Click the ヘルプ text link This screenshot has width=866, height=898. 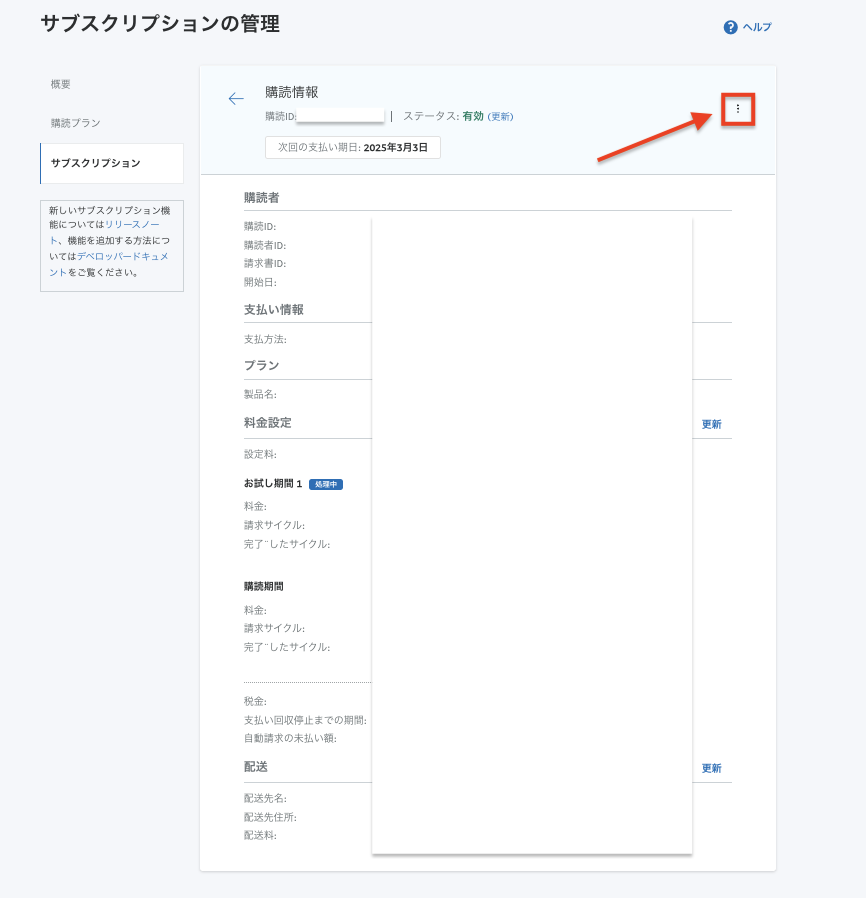757,27
